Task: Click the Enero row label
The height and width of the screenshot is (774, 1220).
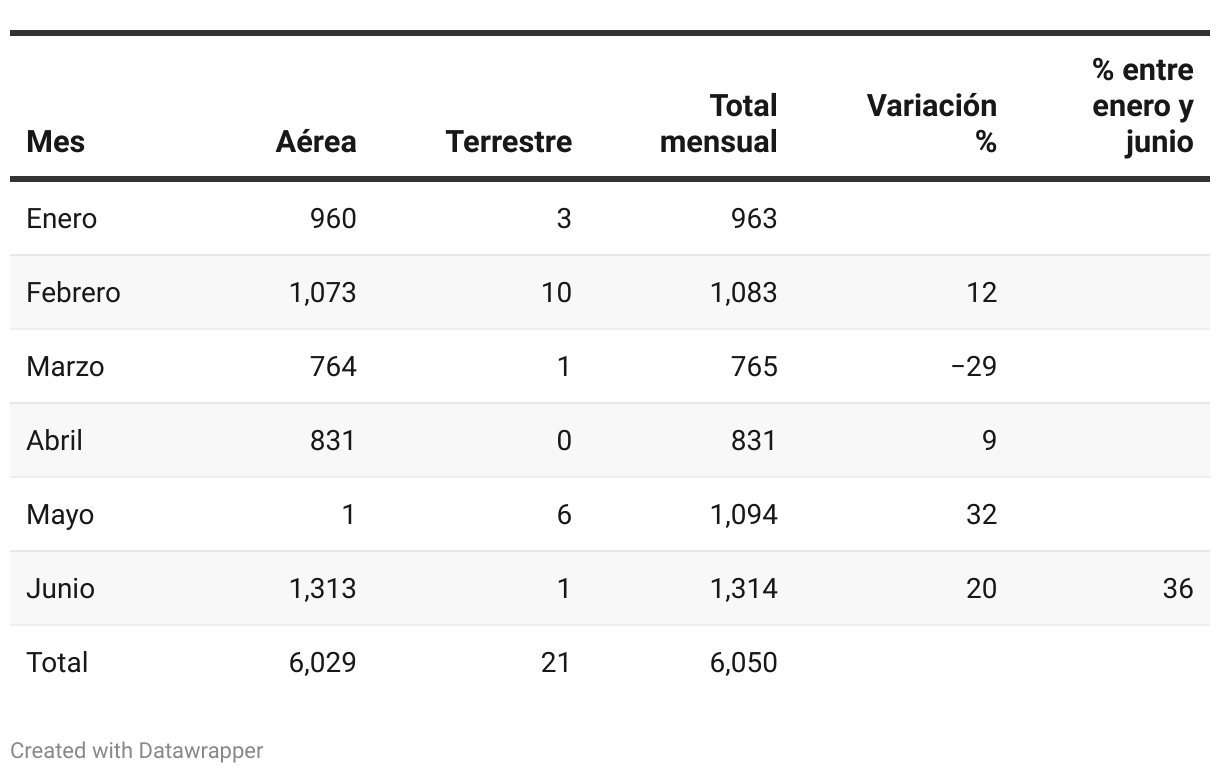Action: pyautogui.click(x=62, y=218)
